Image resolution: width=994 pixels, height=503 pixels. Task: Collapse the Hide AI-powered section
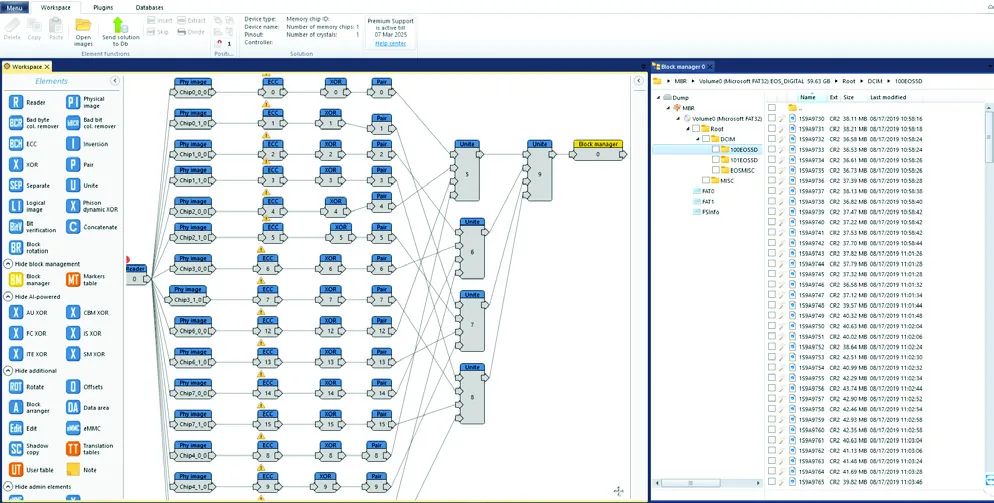(8, 297)
